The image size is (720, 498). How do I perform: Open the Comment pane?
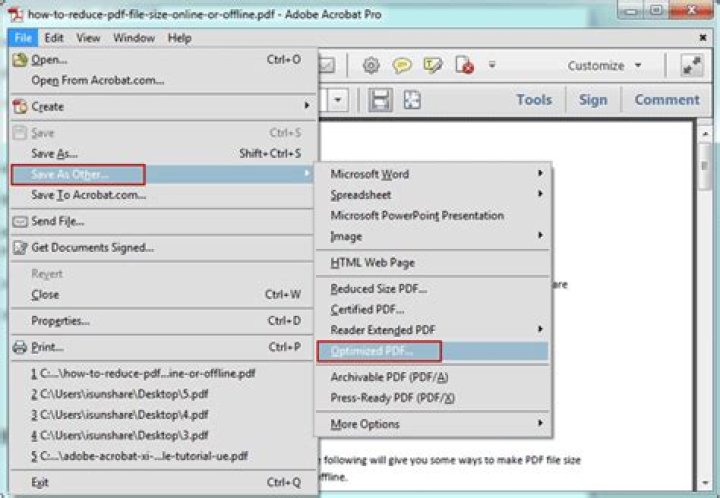pyautogui.click(x=667, y=100)
